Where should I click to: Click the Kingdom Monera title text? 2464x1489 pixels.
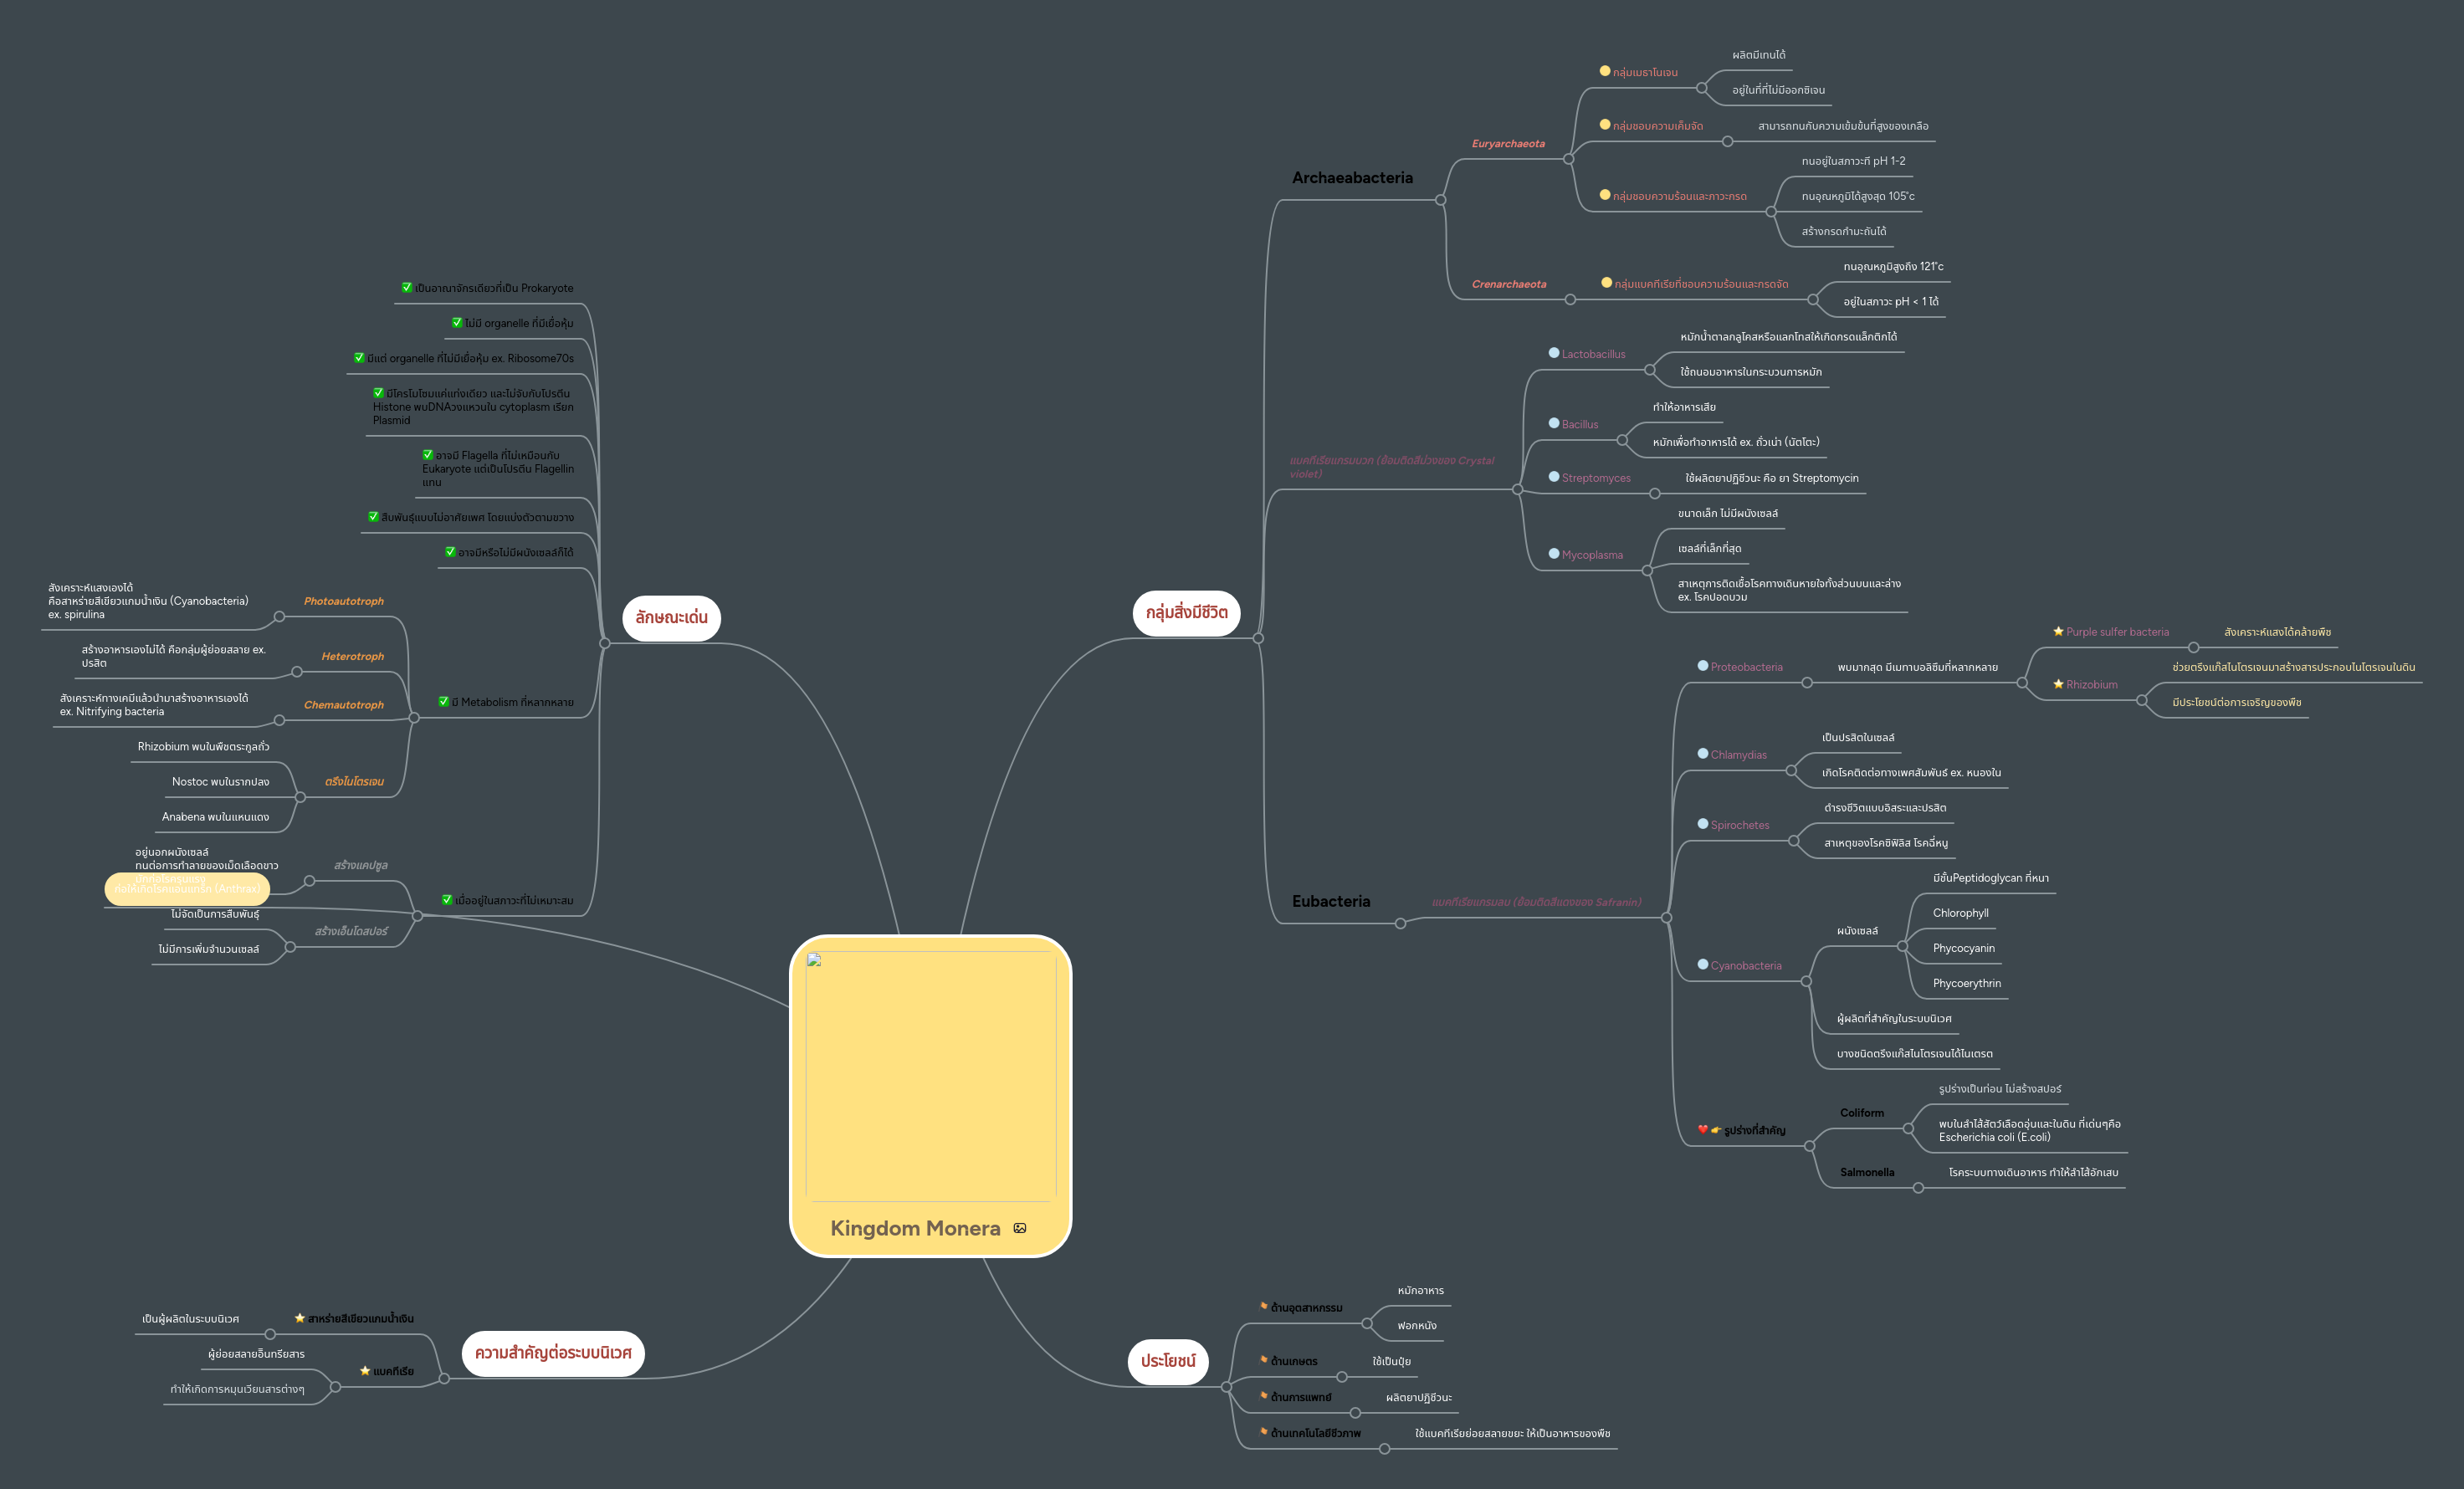click(915, 1228)
